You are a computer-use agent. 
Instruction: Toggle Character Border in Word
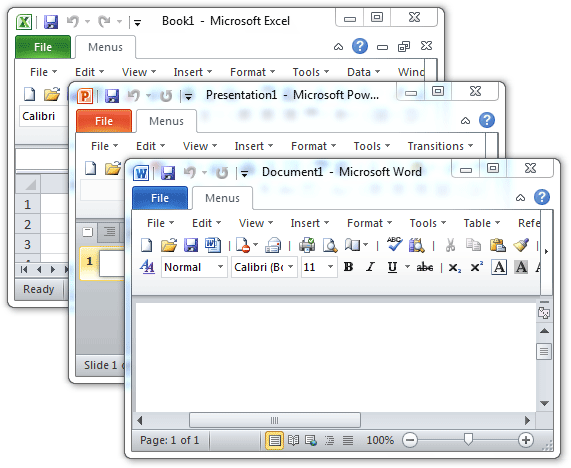499,267
